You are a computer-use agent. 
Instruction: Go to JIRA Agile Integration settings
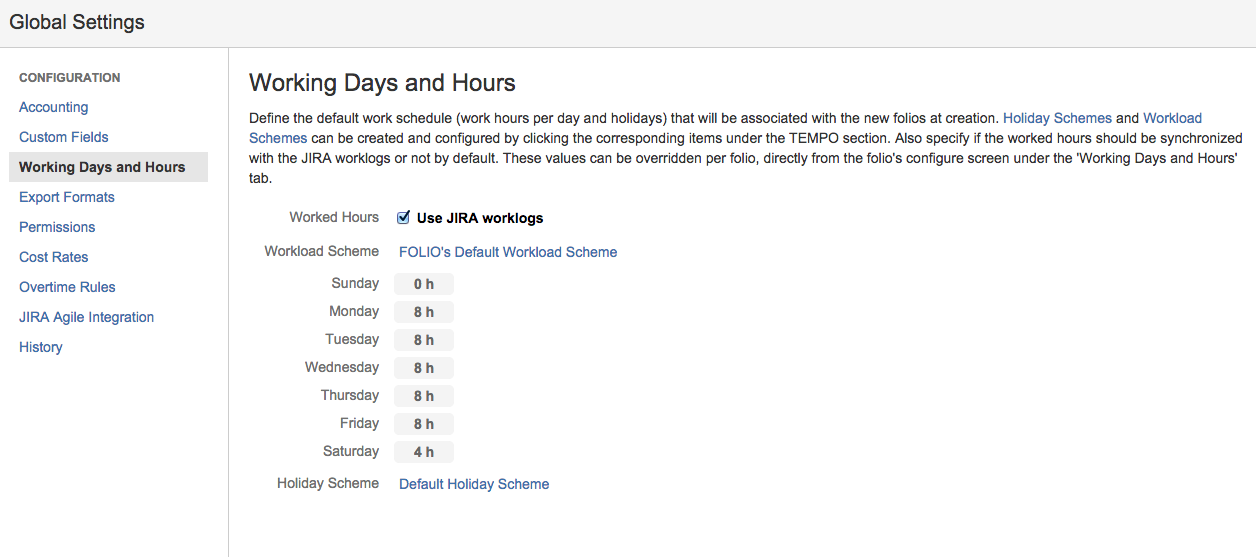87,317
